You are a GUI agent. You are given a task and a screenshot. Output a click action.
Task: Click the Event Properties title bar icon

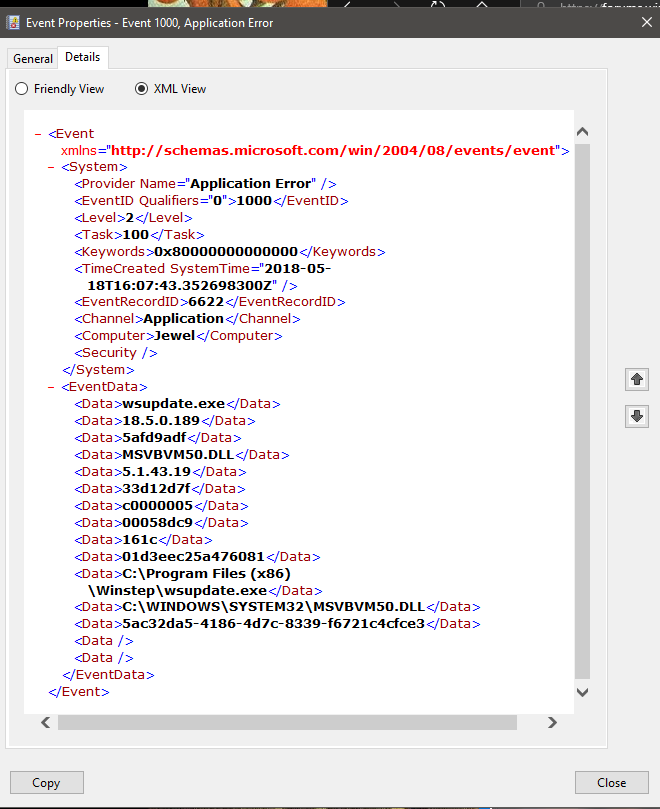14,22
